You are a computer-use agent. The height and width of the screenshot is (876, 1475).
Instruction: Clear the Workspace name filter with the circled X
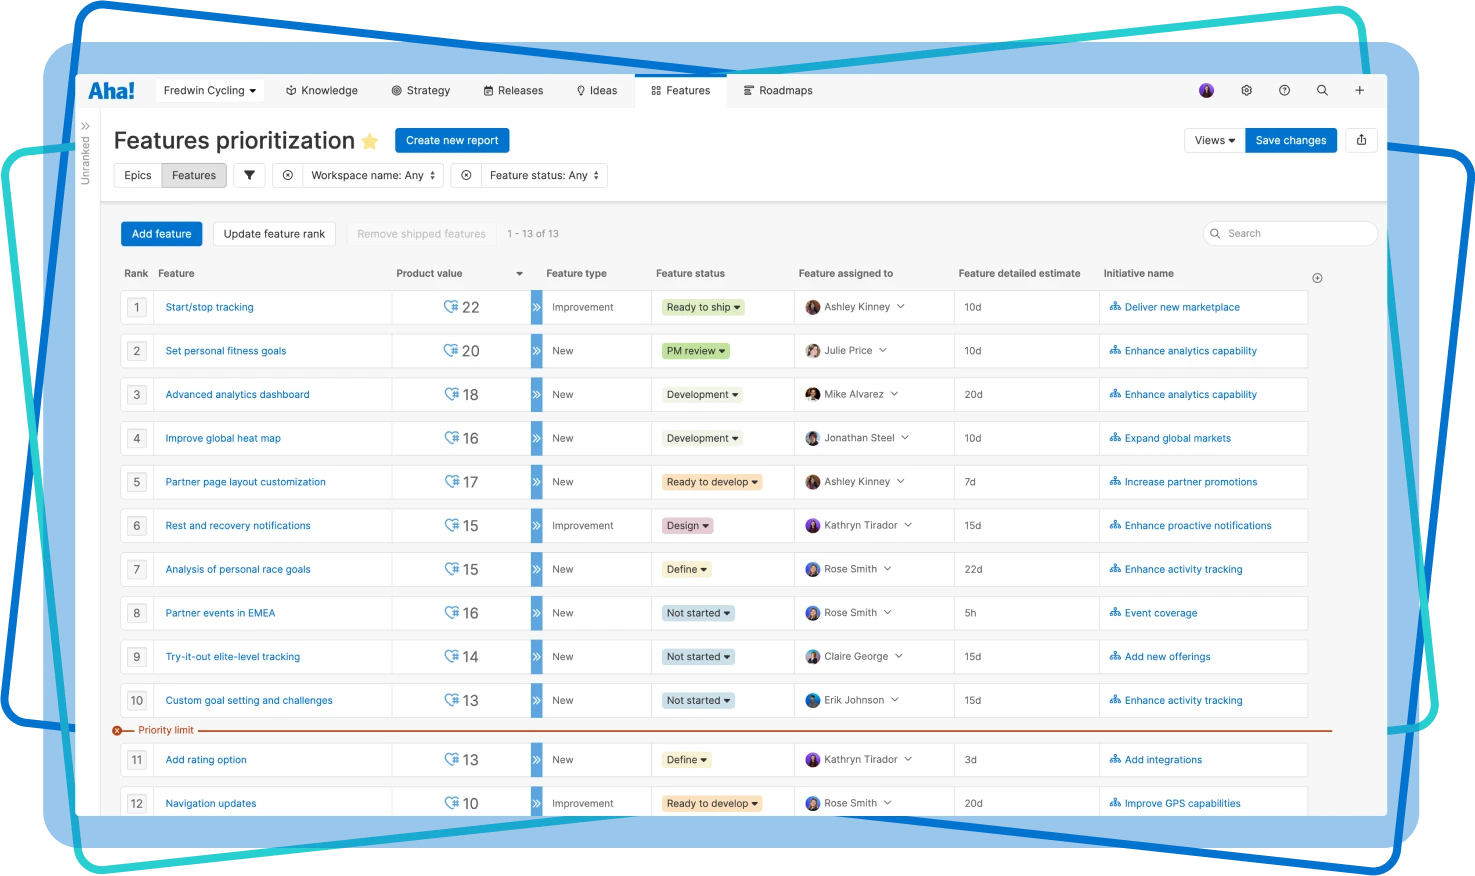(288, 175)
